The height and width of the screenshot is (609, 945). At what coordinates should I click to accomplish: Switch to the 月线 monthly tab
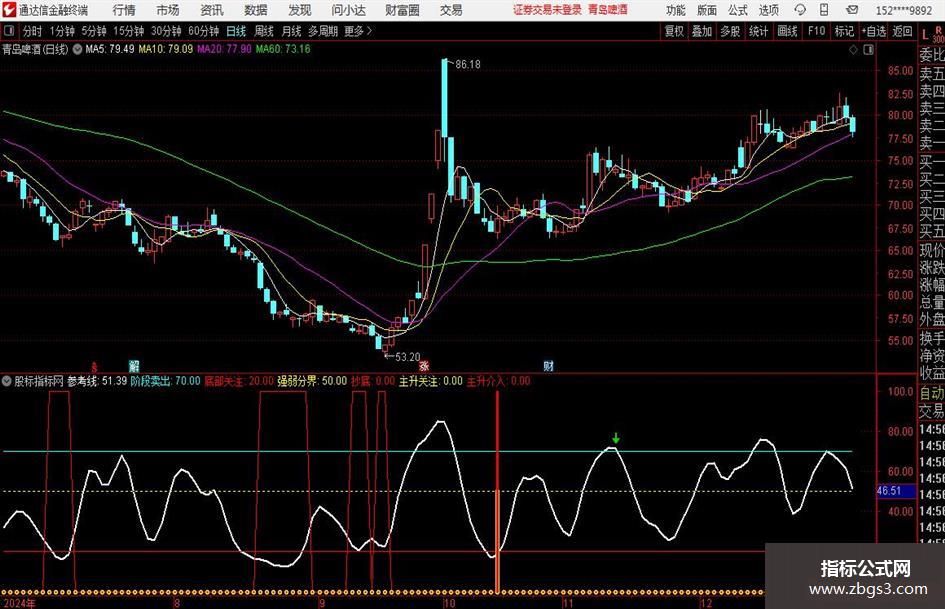coord(292,31)
